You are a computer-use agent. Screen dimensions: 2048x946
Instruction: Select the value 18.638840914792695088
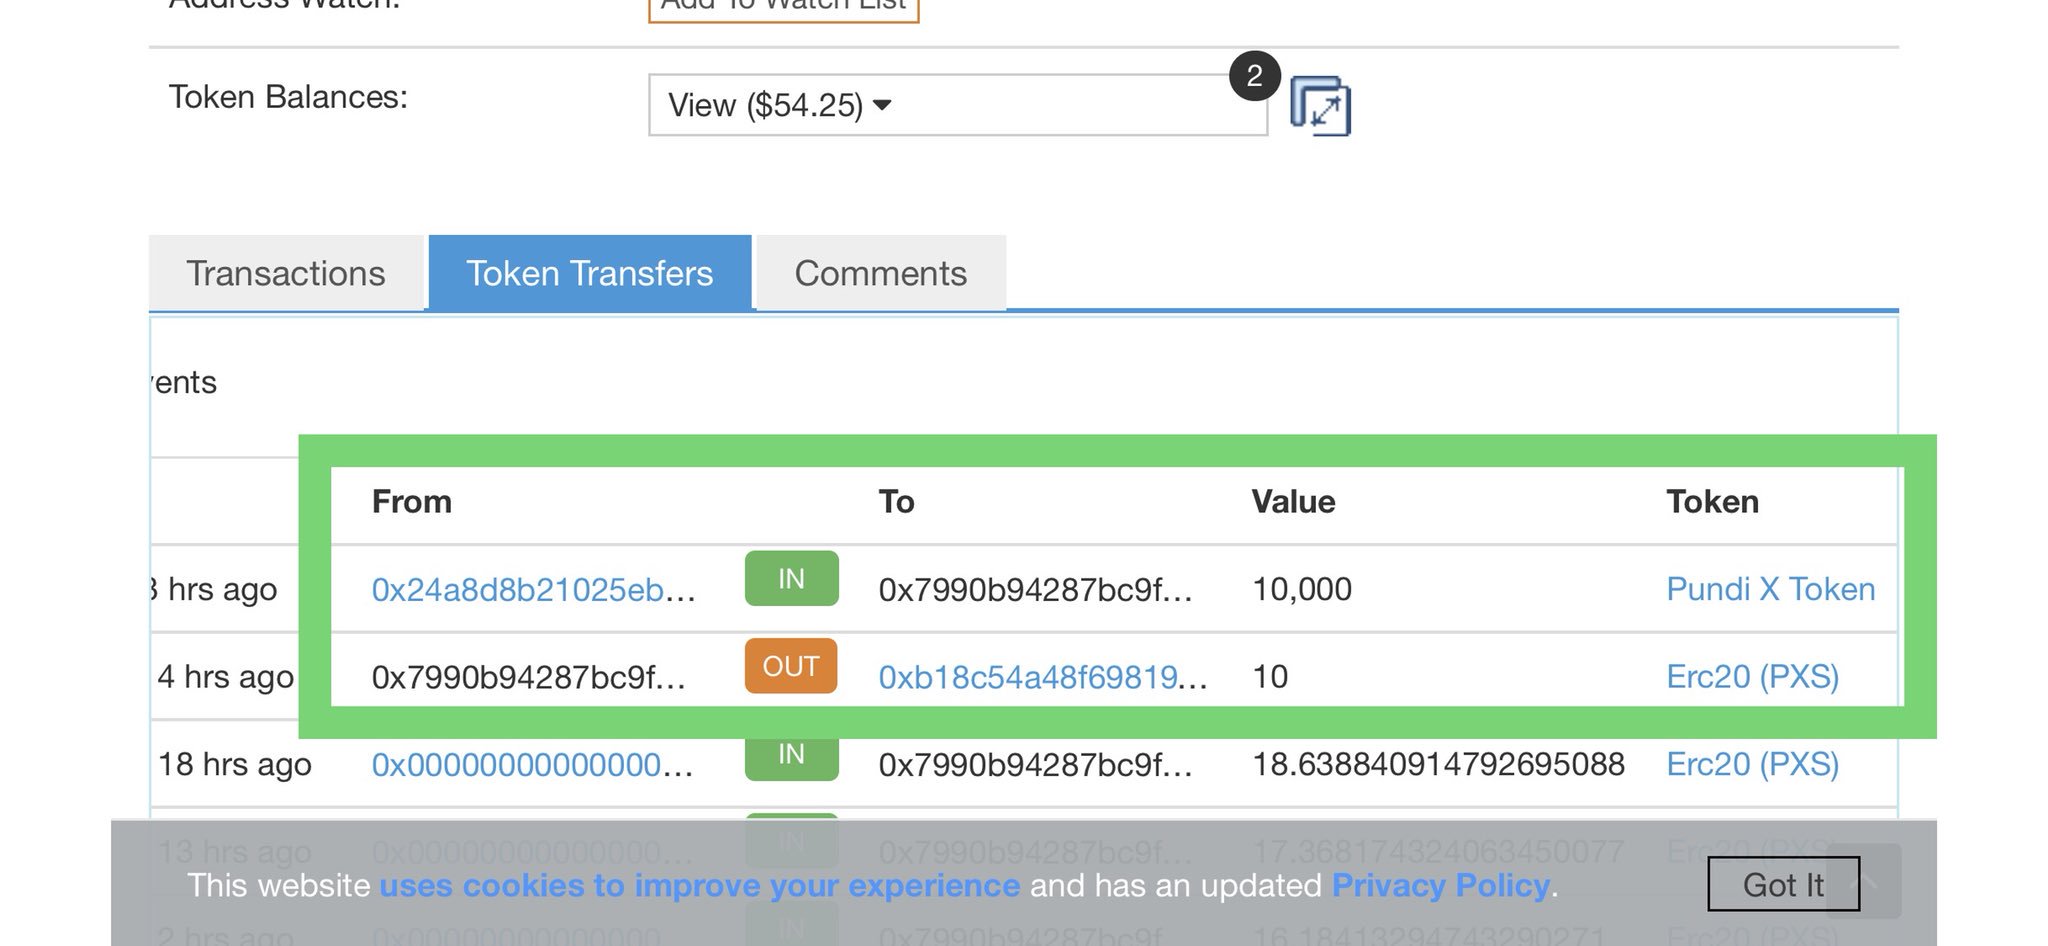1438,765
